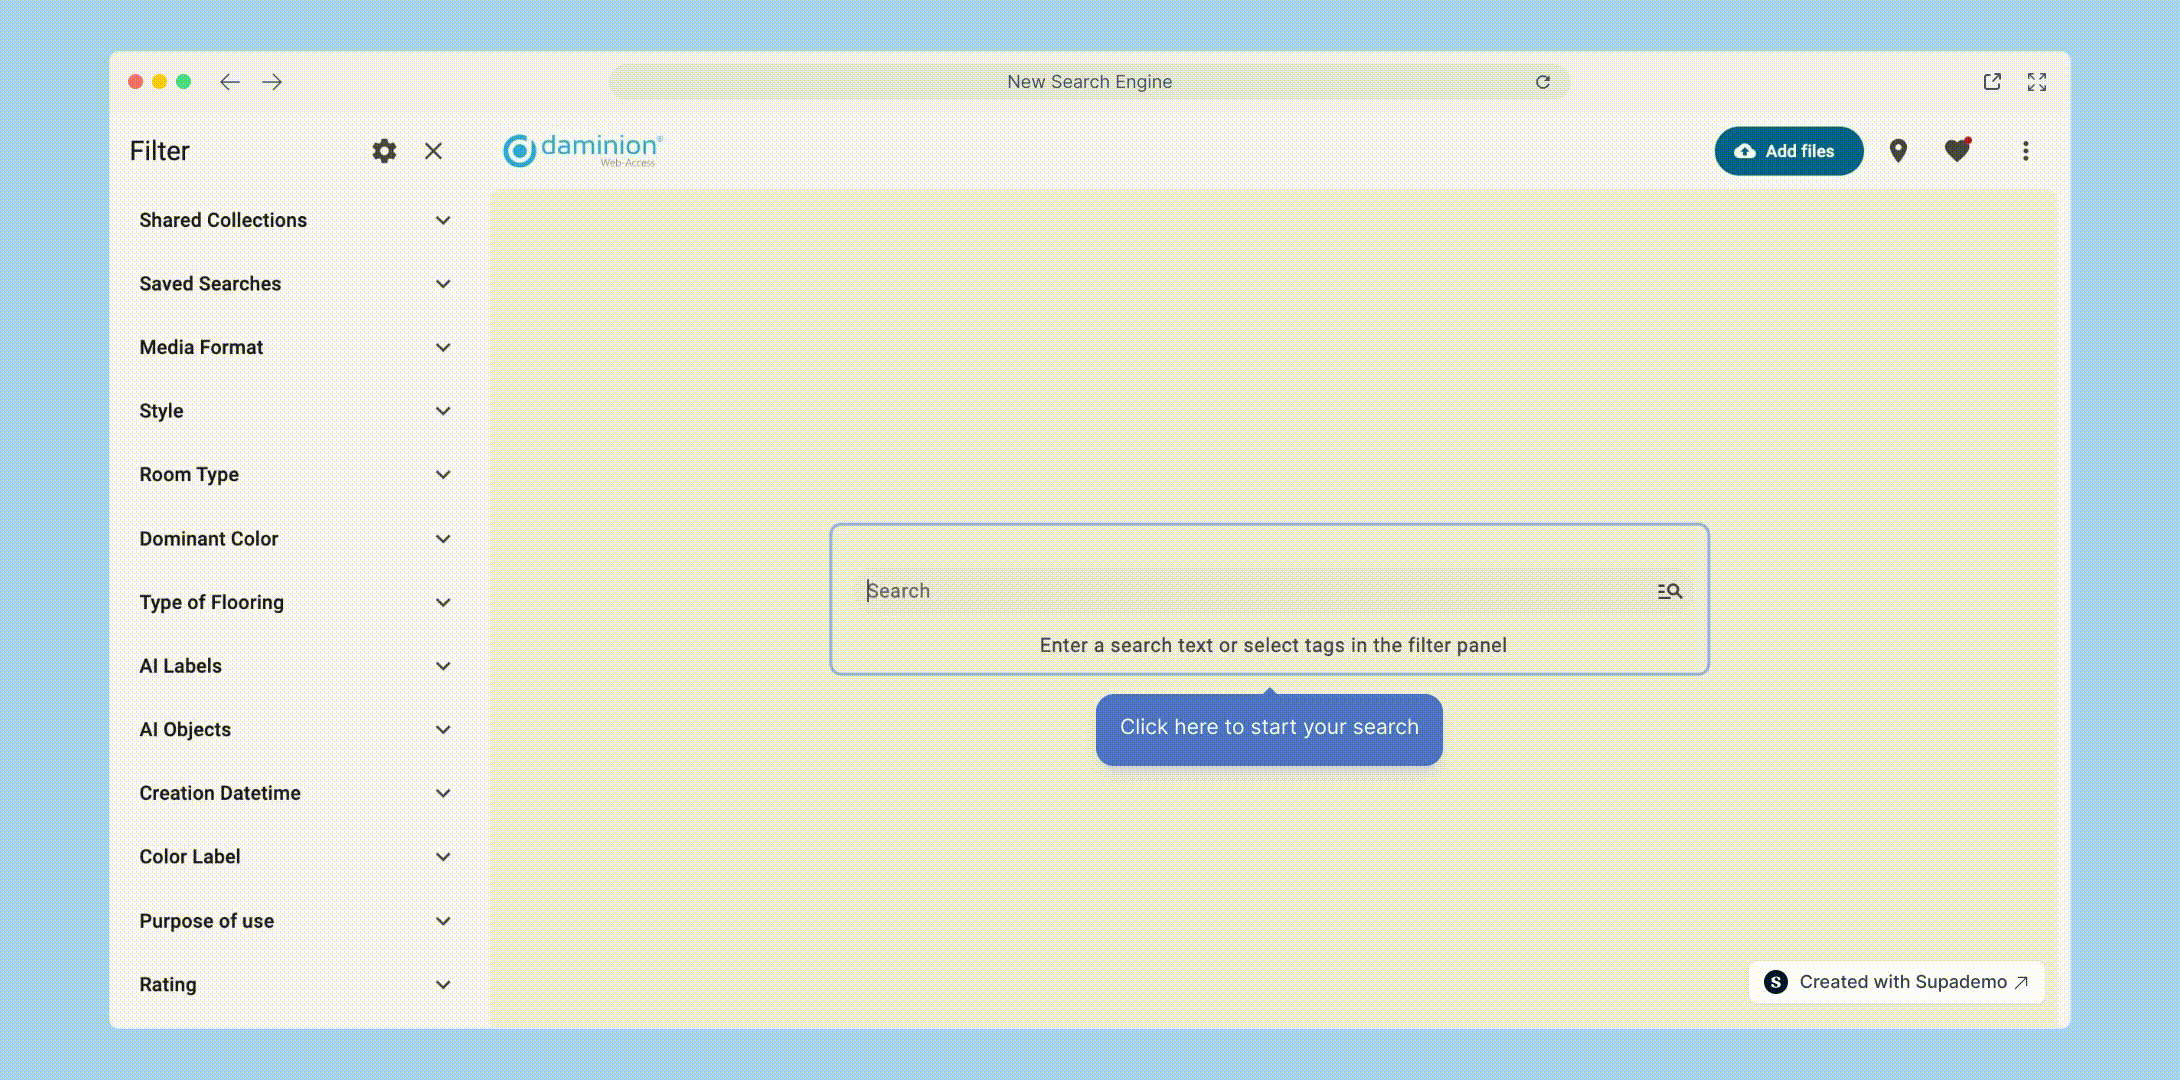Click the Daminion logo

582,150
